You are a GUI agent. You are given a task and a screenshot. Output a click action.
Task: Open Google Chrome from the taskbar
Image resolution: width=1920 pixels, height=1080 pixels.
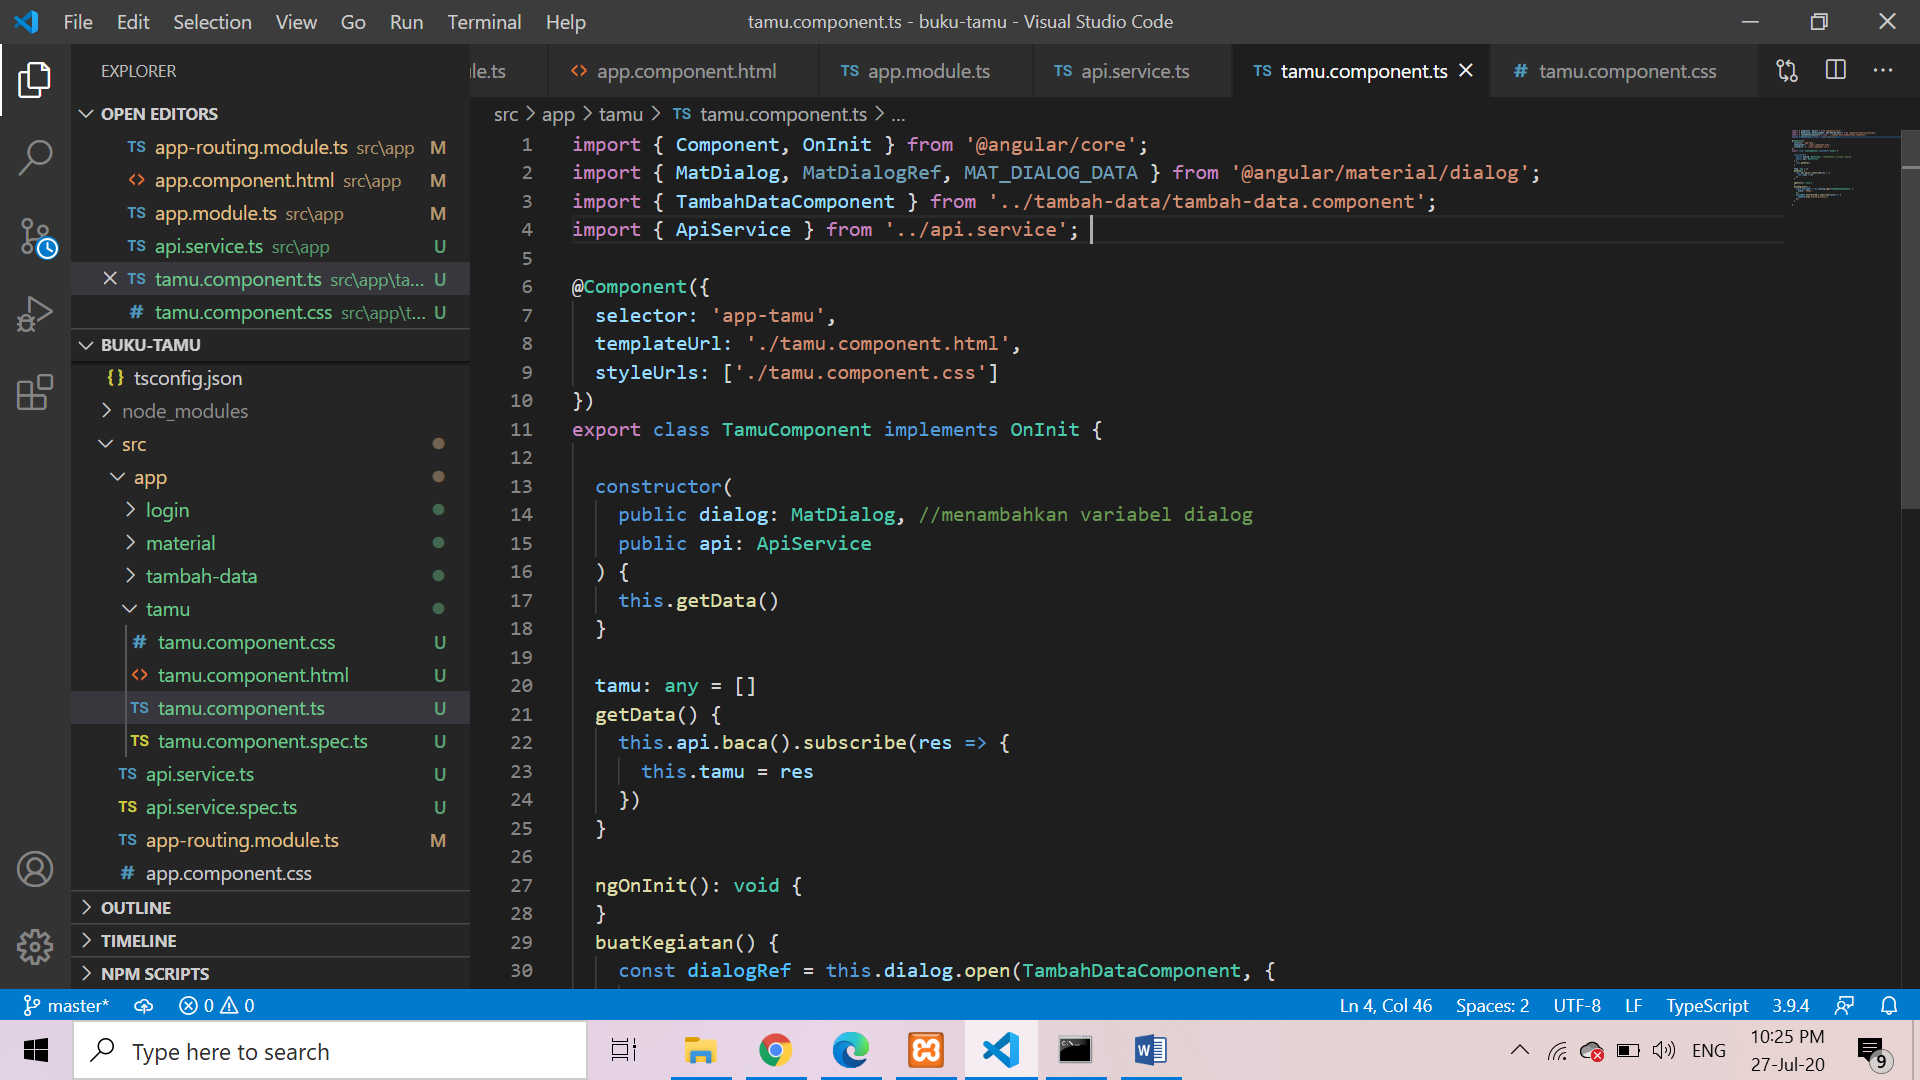click(x=775, y=1050)
